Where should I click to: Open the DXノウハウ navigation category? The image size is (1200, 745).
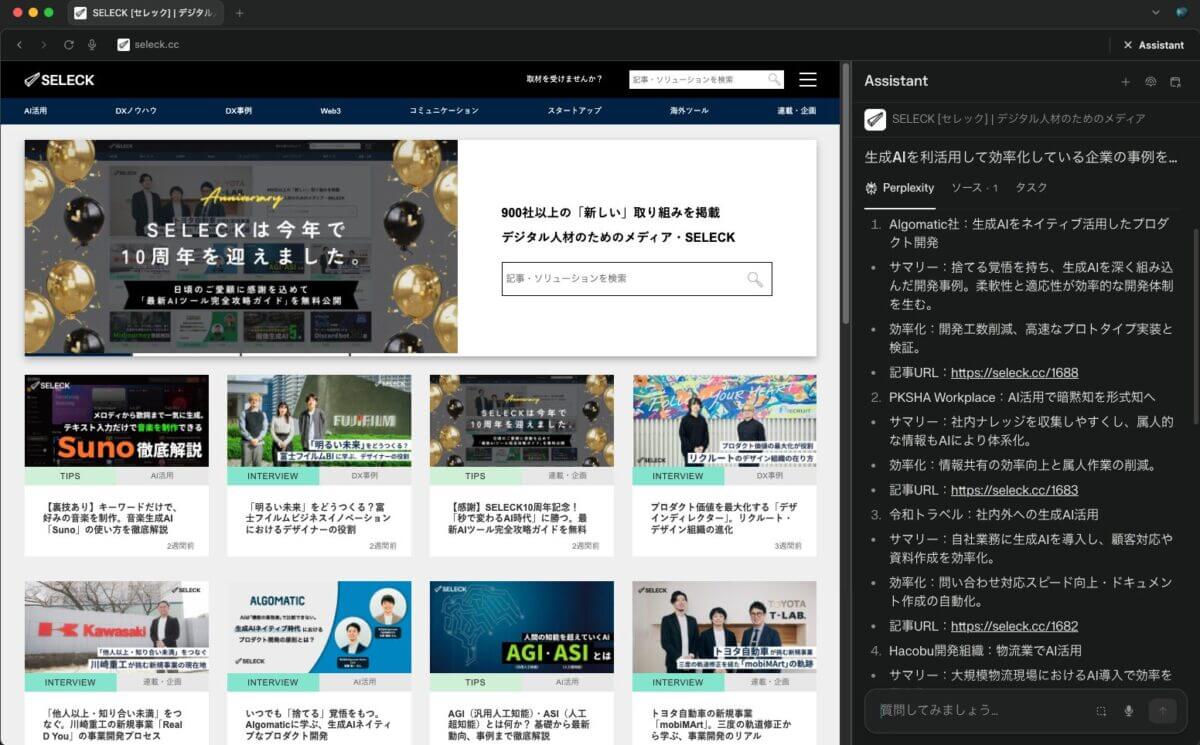click(136, 111)
